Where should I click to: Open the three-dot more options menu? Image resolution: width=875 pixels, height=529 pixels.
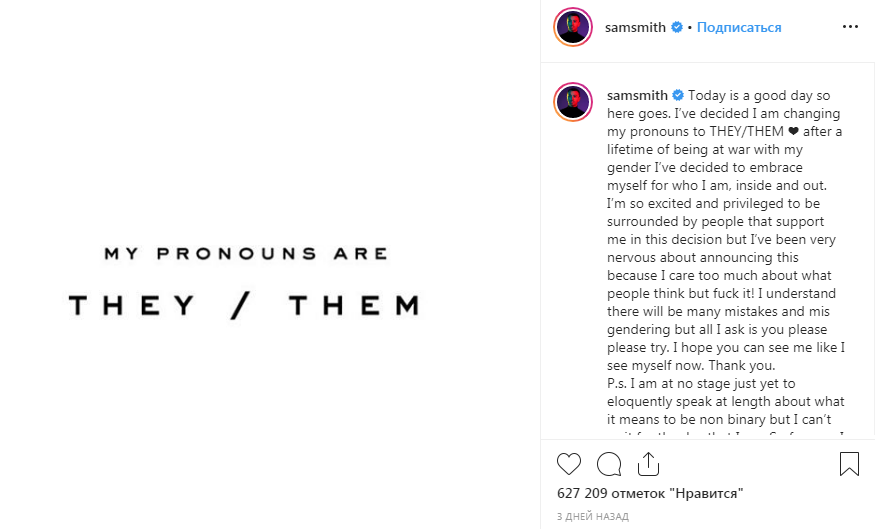click(849, 27)
